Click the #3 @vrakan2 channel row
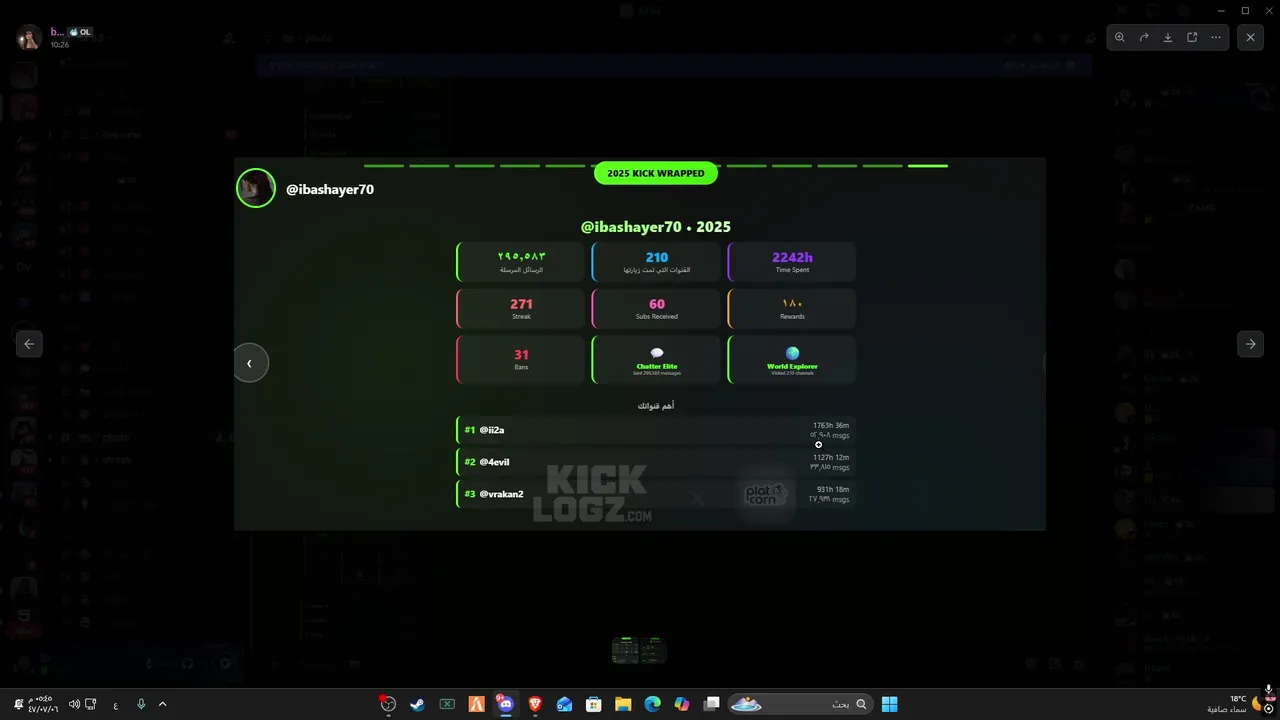Image resolution: width=1280 pixels, height=720 pixels. 656,494
